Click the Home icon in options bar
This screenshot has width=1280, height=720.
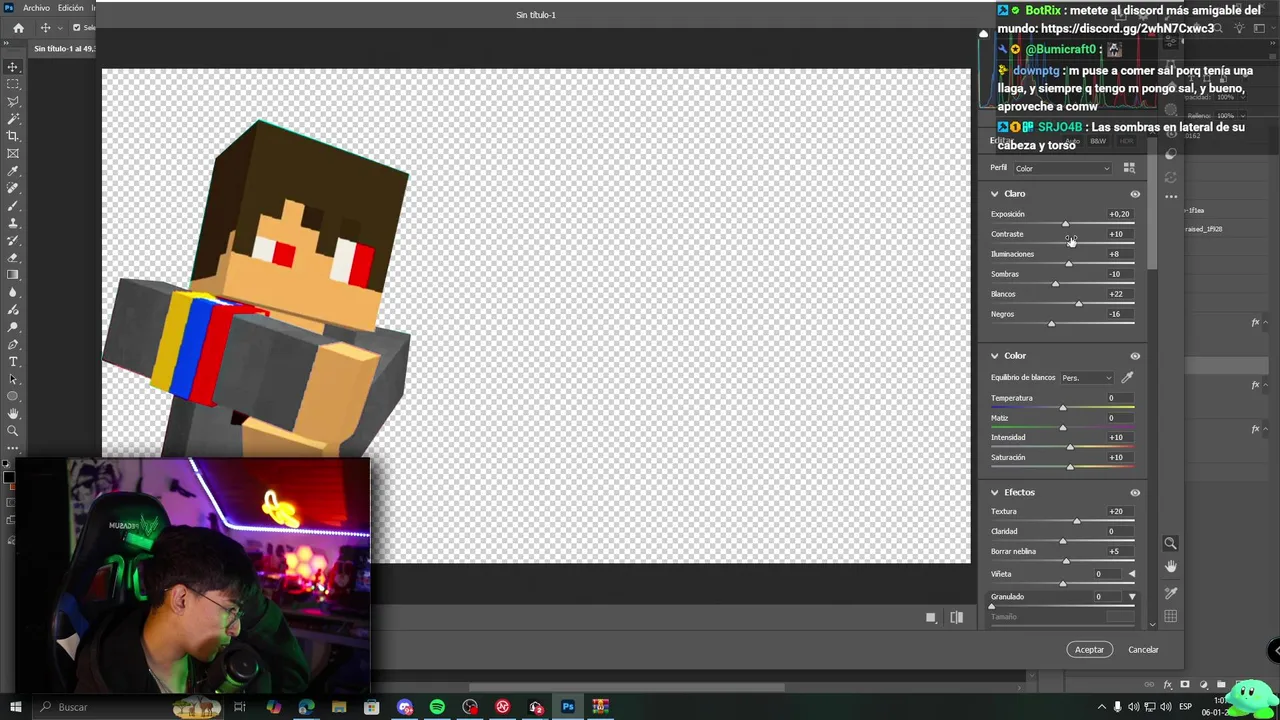tap(18, 28)
